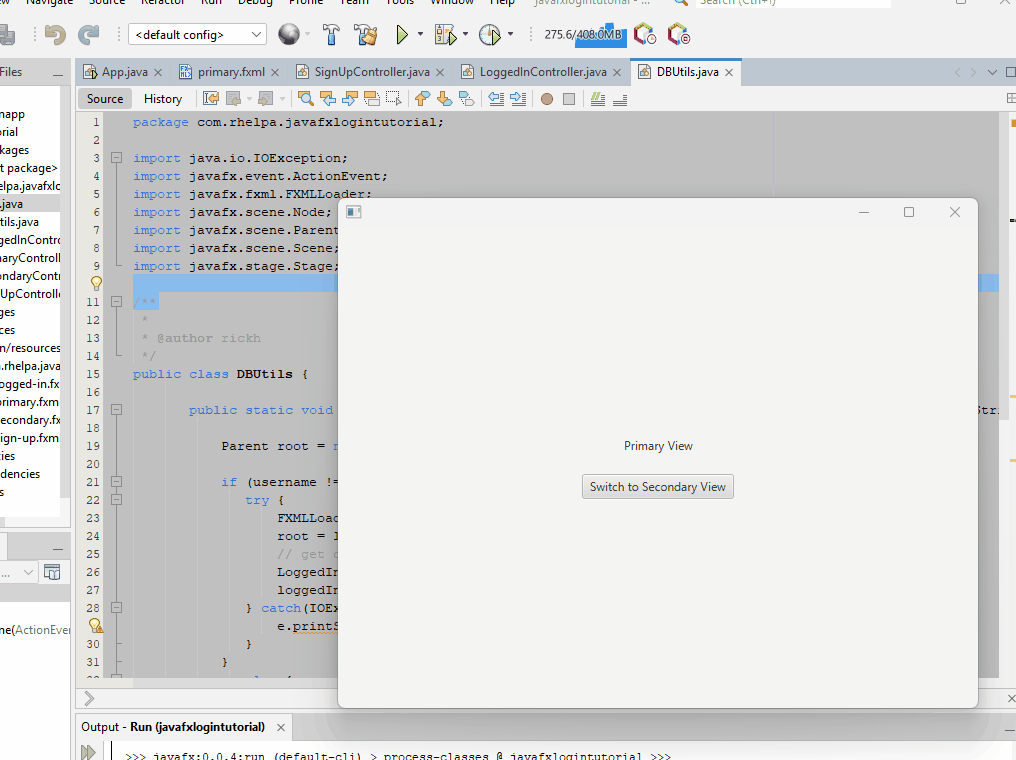Click Find Next Occurrence icon

tap(350, 98)
